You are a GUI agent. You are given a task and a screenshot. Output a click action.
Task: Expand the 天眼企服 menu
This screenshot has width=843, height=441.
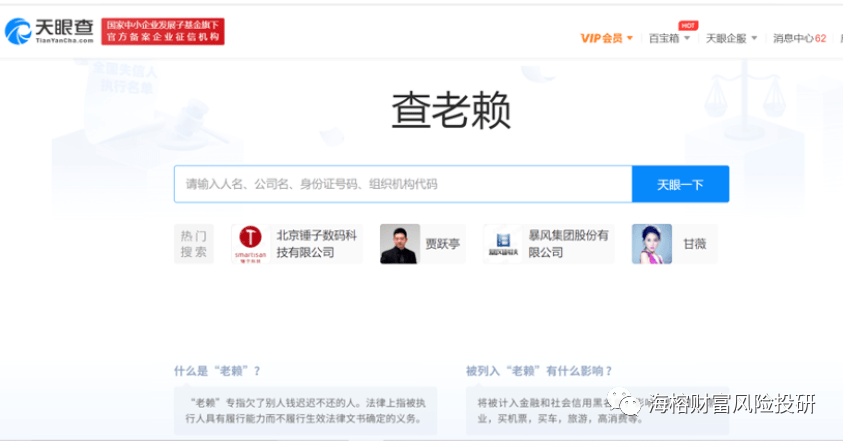[x=731, y=38]
